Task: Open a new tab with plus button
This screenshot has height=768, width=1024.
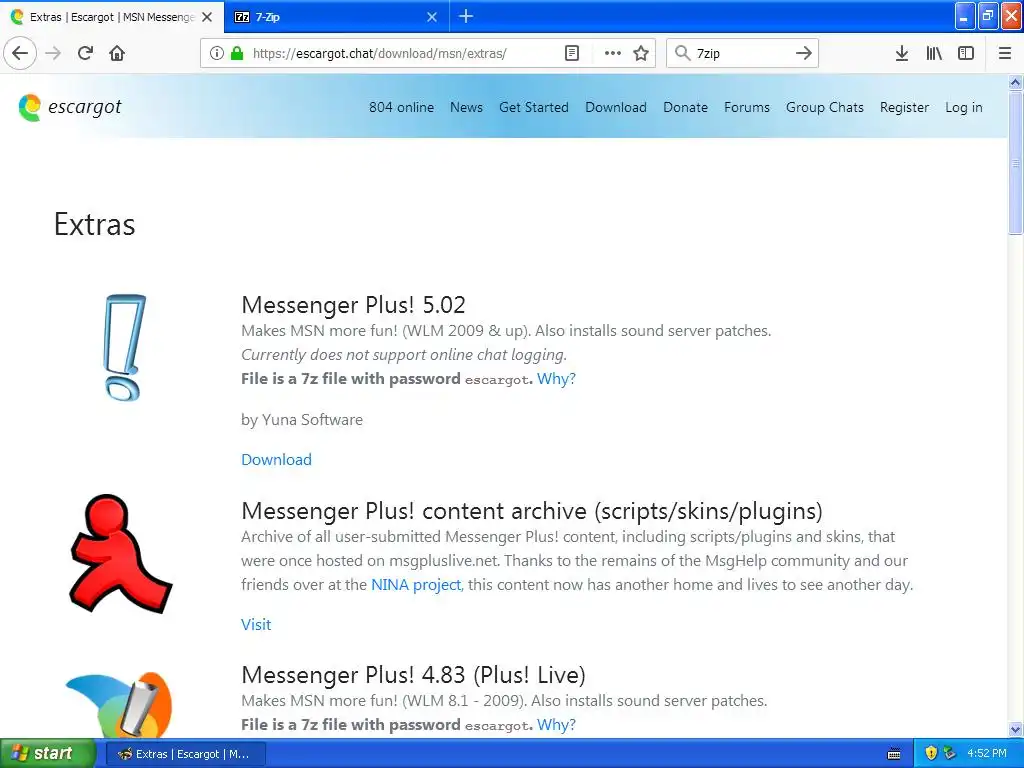Action: (x=466, y=16)
